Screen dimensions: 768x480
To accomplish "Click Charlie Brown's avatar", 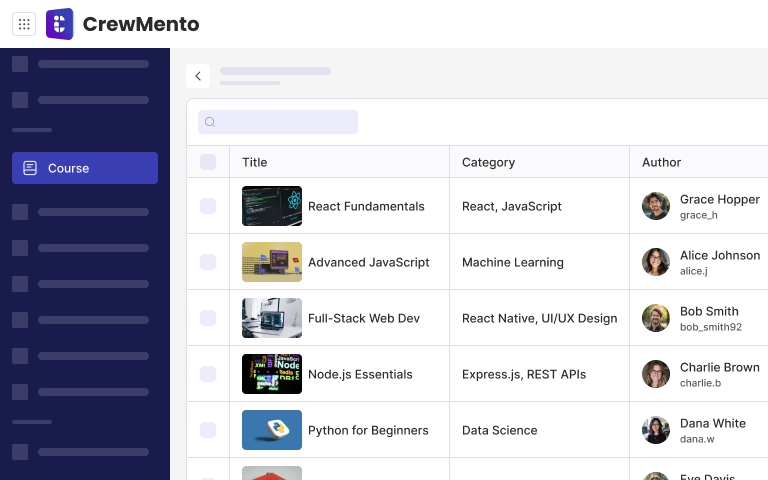I will (656, 374).
